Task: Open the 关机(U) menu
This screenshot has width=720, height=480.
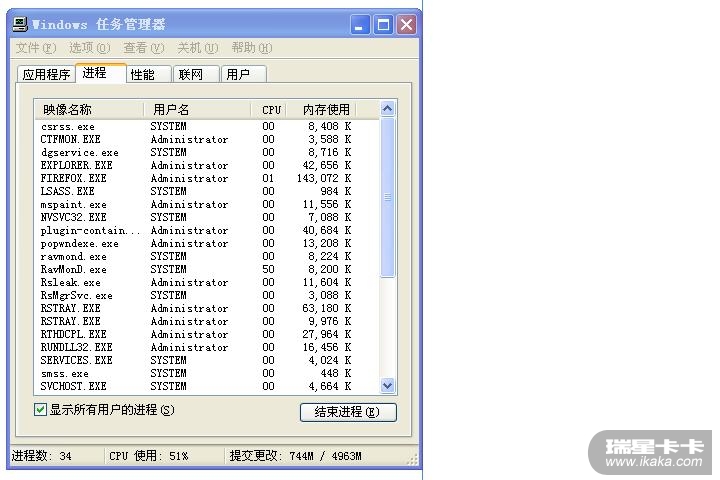Action: (x=197, y=48)
